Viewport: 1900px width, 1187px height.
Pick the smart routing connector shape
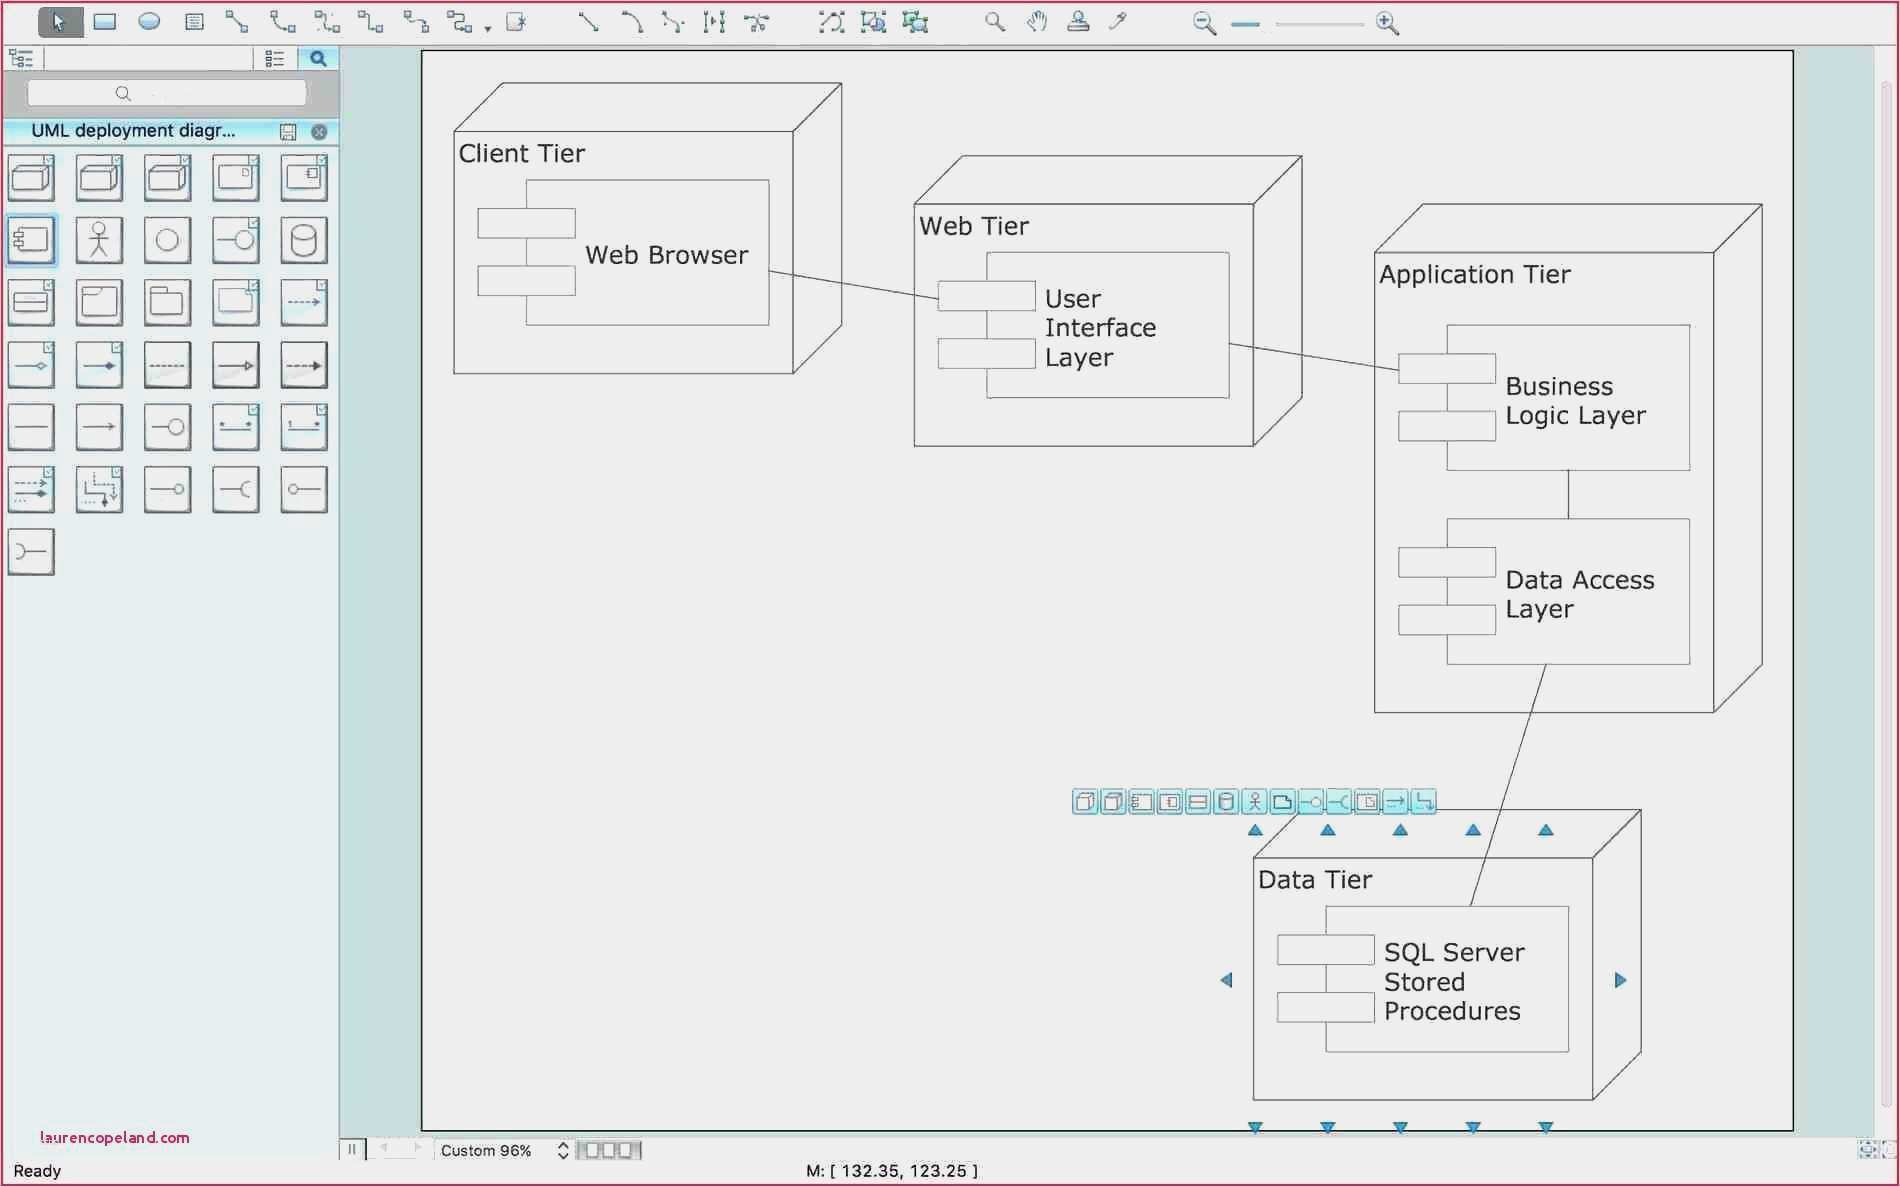point(99,489)
